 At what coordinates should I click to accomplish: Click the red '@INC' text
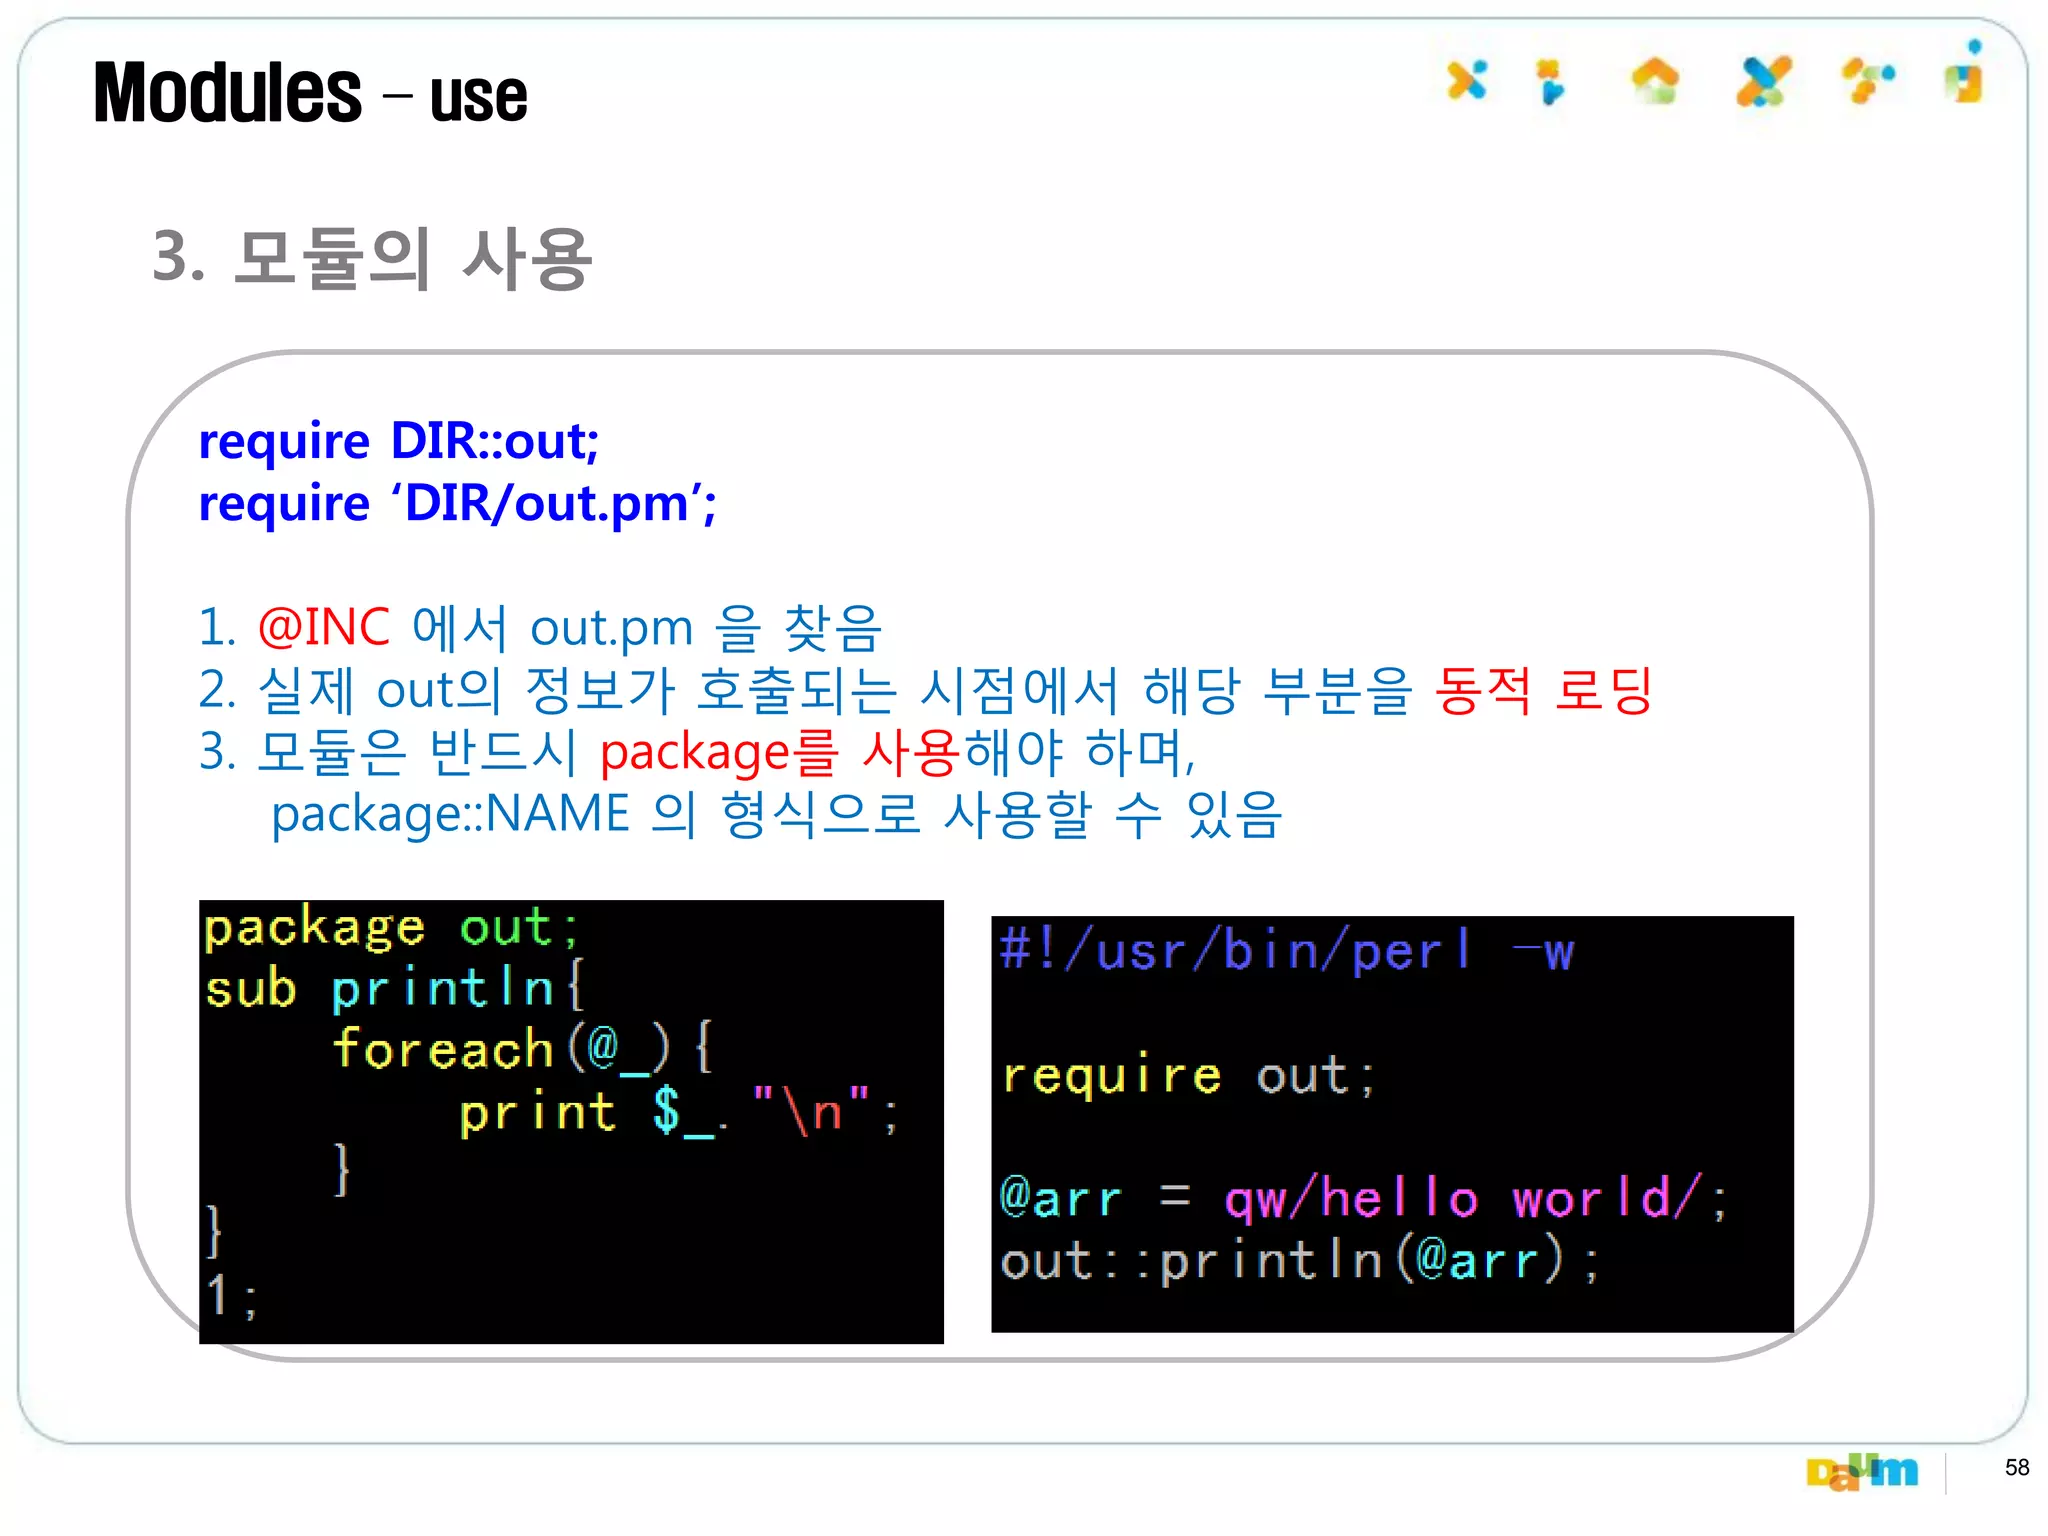[x=323, y=627]
